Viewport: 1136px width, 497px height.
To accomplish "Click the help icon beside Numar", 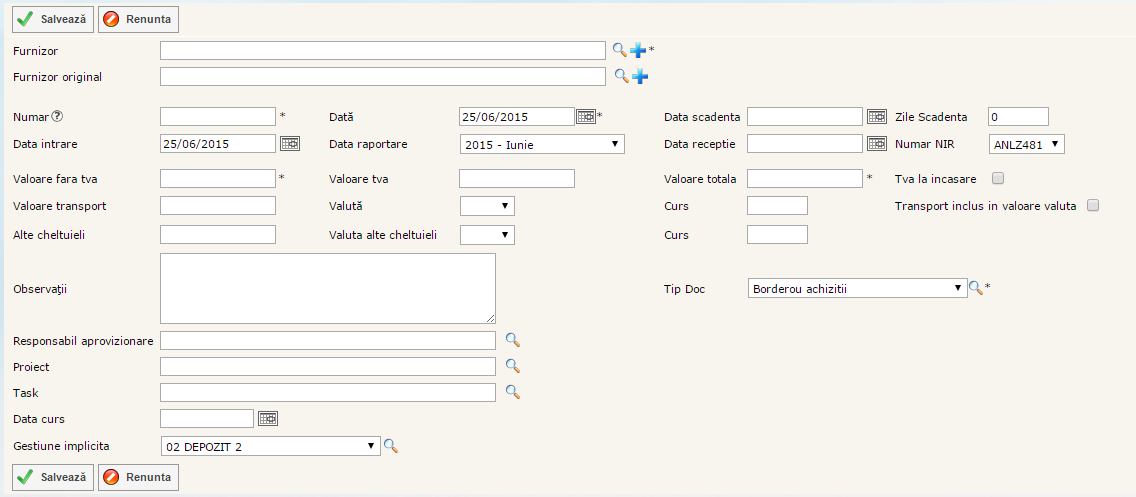I will pyautogui.click(x=57, y=117).
